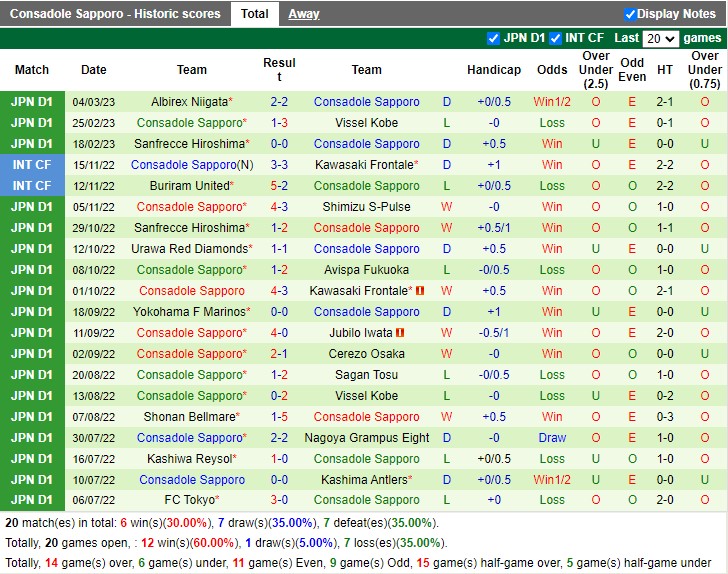Click Draw odds result on Nagoya Grampus row
728x574 pixels.
552,438
